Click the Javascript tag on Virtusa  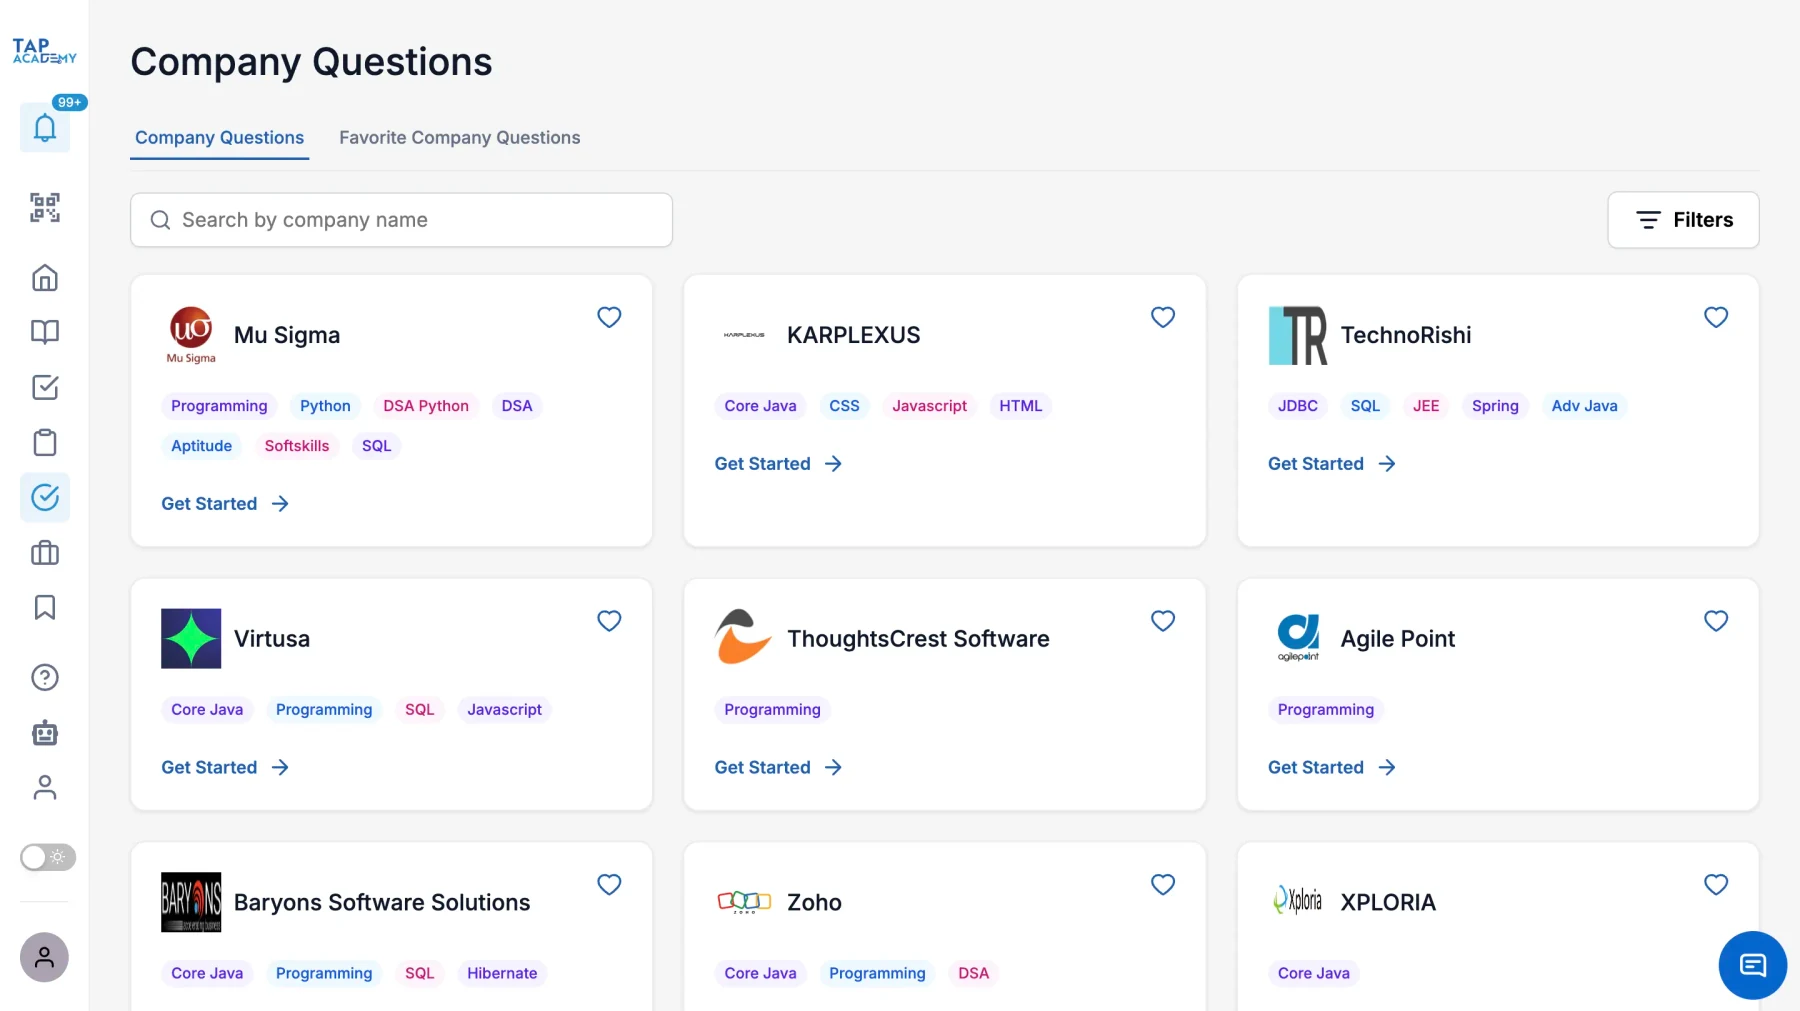coord(504,710)
